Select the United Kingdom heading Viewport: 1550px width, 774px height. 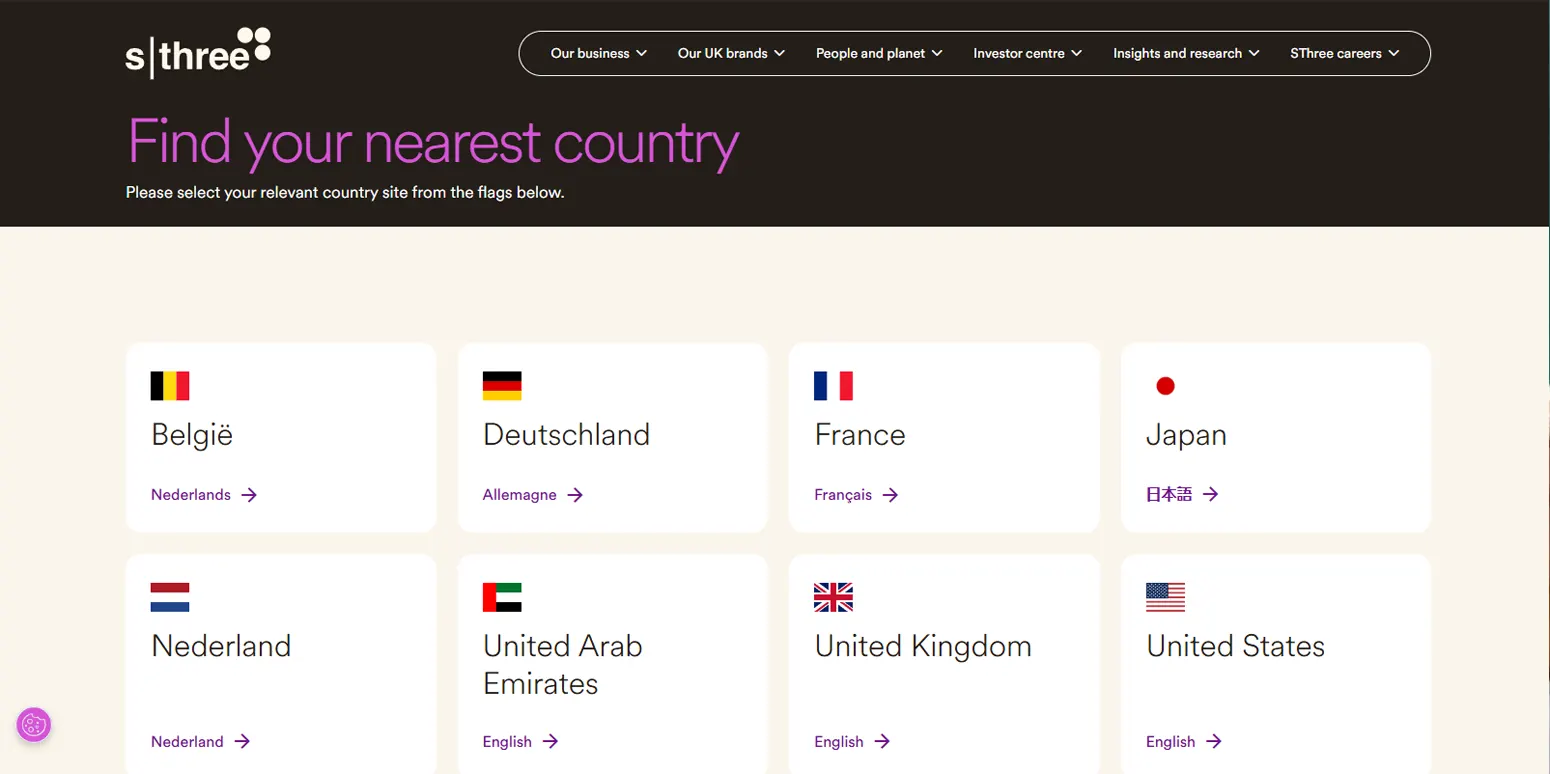tap(923, 647)
